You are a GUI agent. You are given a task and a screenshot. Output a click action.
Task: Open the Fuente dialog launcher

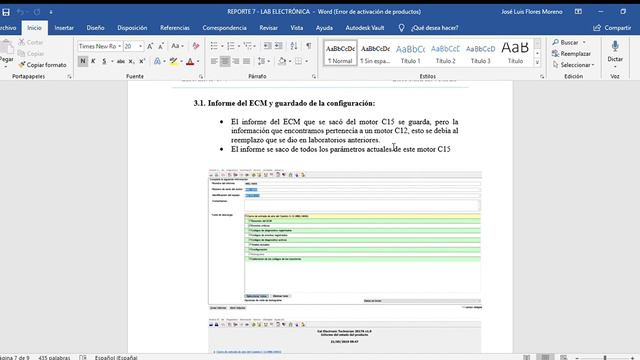tap(200, 76)
